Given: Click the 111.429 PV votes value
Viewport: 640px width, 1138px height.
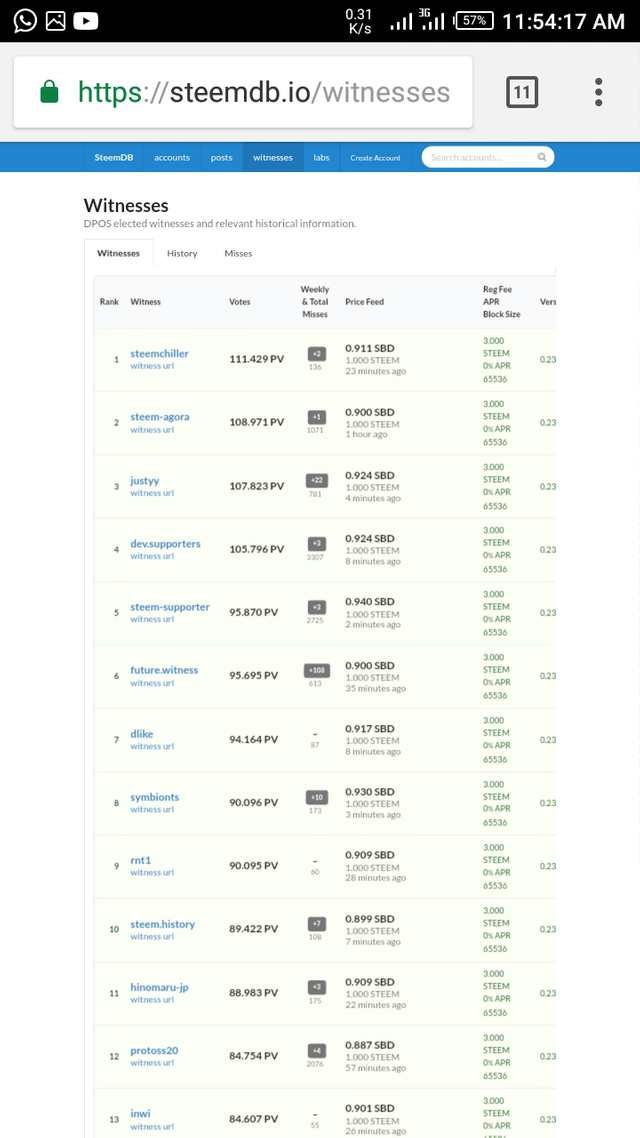Looking at the screenshot, I should 257,359.
